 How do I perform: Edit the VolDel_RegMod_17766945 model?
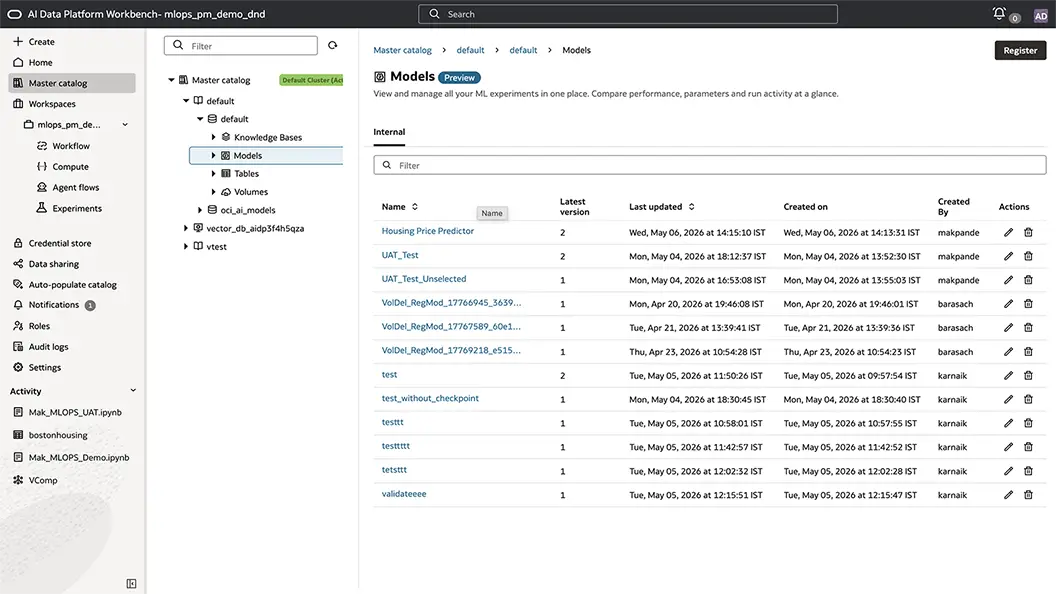click(1008, 304)
